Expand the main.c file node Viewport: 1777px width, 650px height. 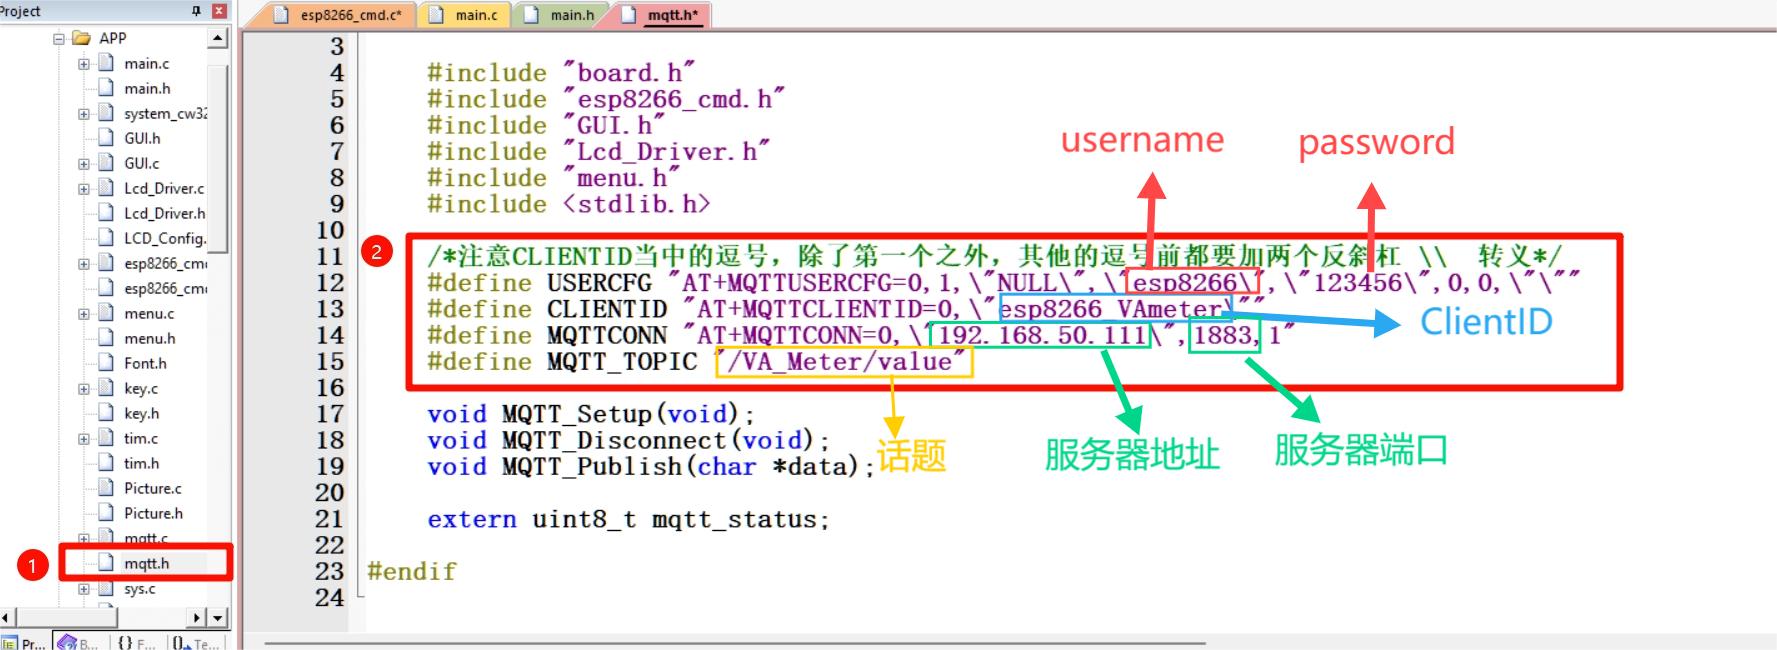84,63
